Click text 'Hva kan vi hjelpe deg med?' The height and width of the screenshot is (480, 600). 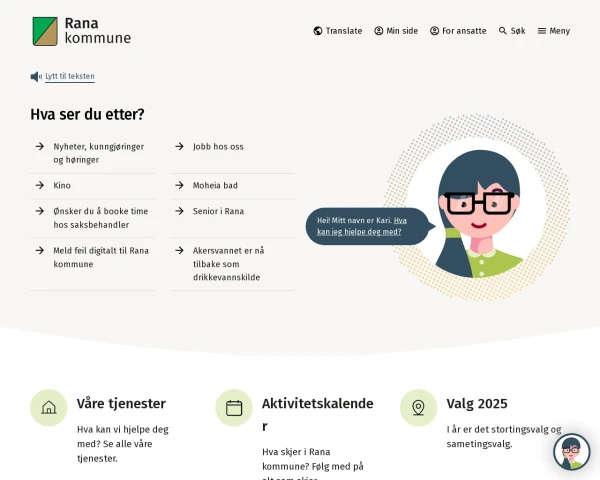(123, 437)
